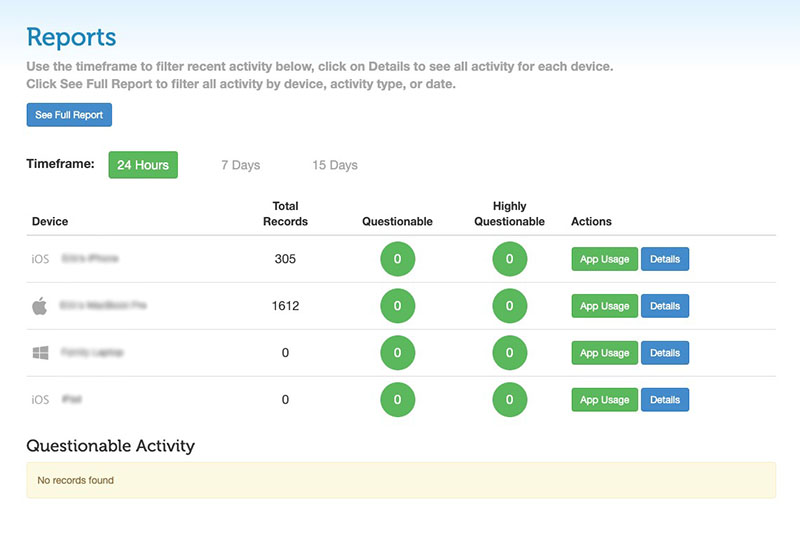Click the Questionable count circle for the iPhone row
The image size is (800, 539).
[397, 259]
